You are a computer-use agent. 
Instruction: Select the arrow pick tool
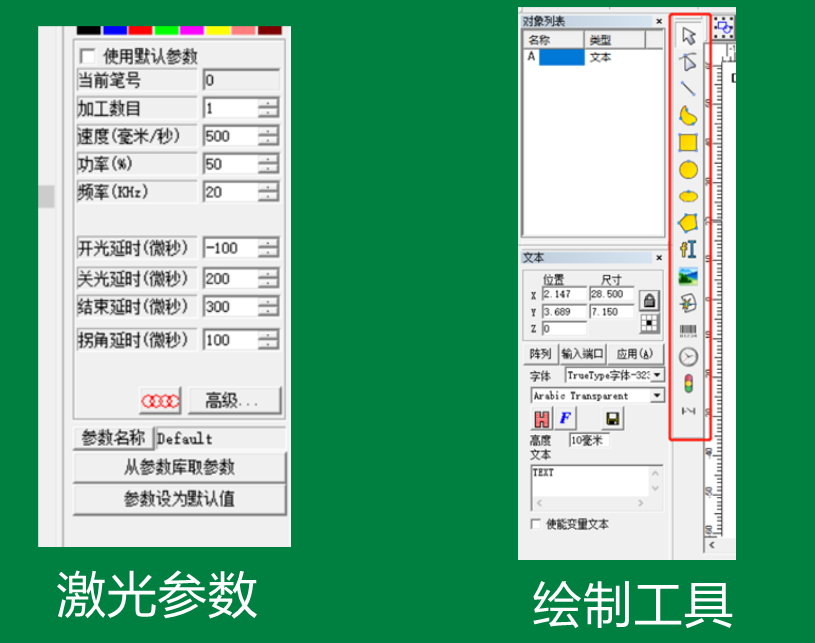pos(689,36)
